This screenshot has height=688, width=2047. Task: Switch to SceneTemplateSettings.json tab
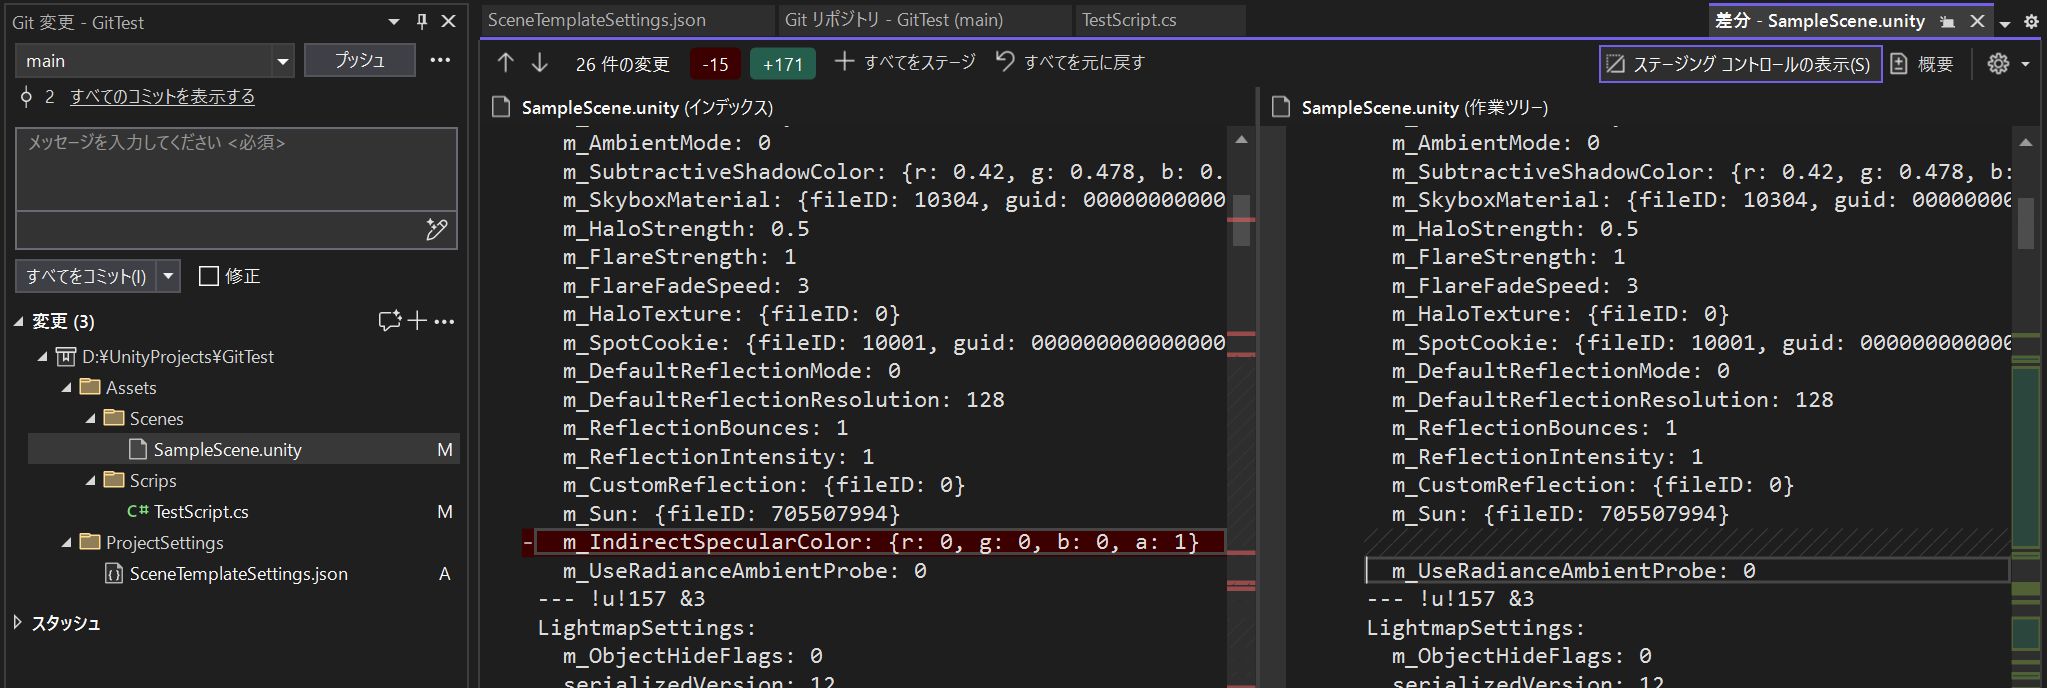coord(626,20)
